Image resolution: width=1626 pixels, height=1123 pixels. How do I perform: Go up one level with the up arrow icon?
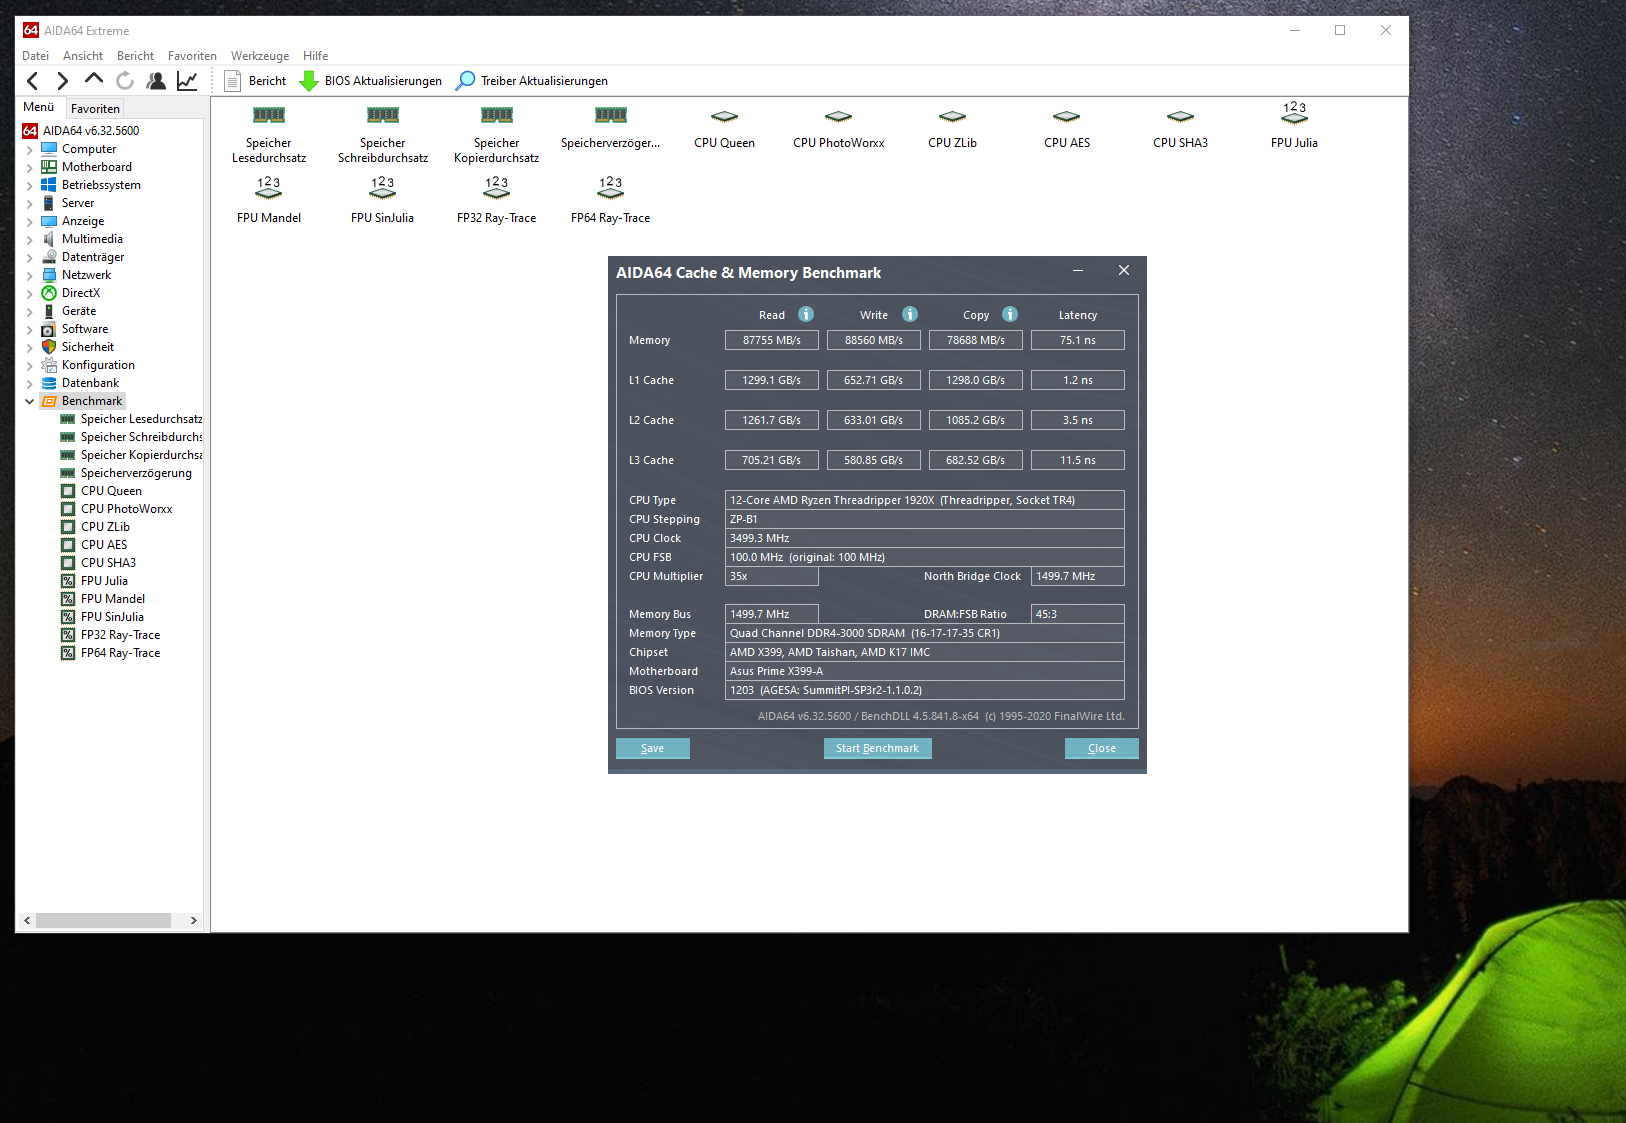tap(94, 79)
